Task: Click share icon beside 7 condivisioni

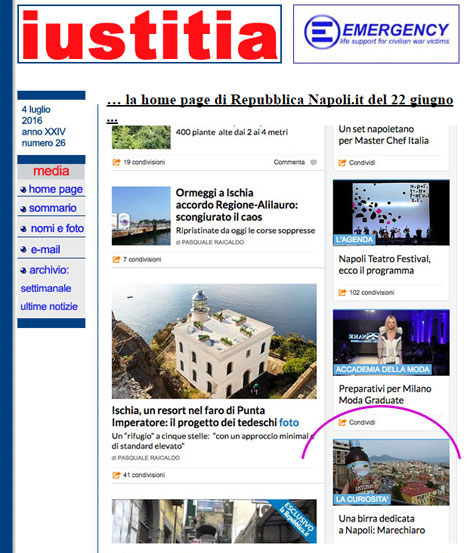Action: click(116, 260)
